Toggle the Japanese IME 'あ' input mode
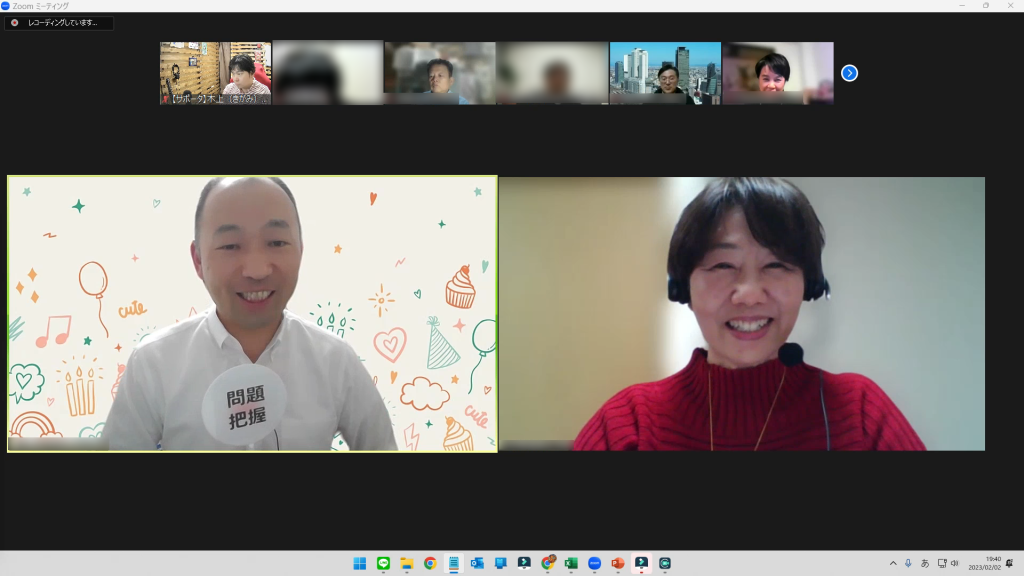1024x576 pixels. coord(925,563)
